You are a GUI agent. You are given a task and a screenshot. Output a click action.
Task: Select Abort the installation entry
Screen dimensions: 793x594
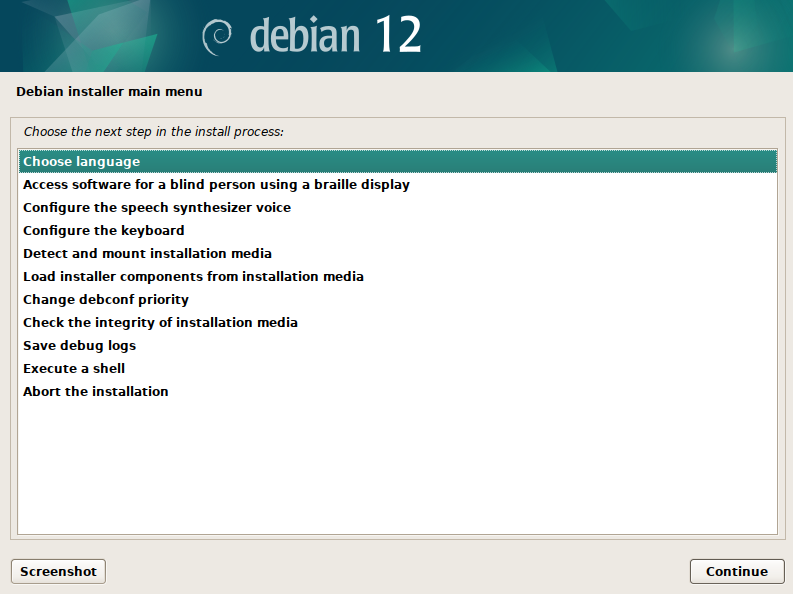pyautogui.click(x=398, y=391)
